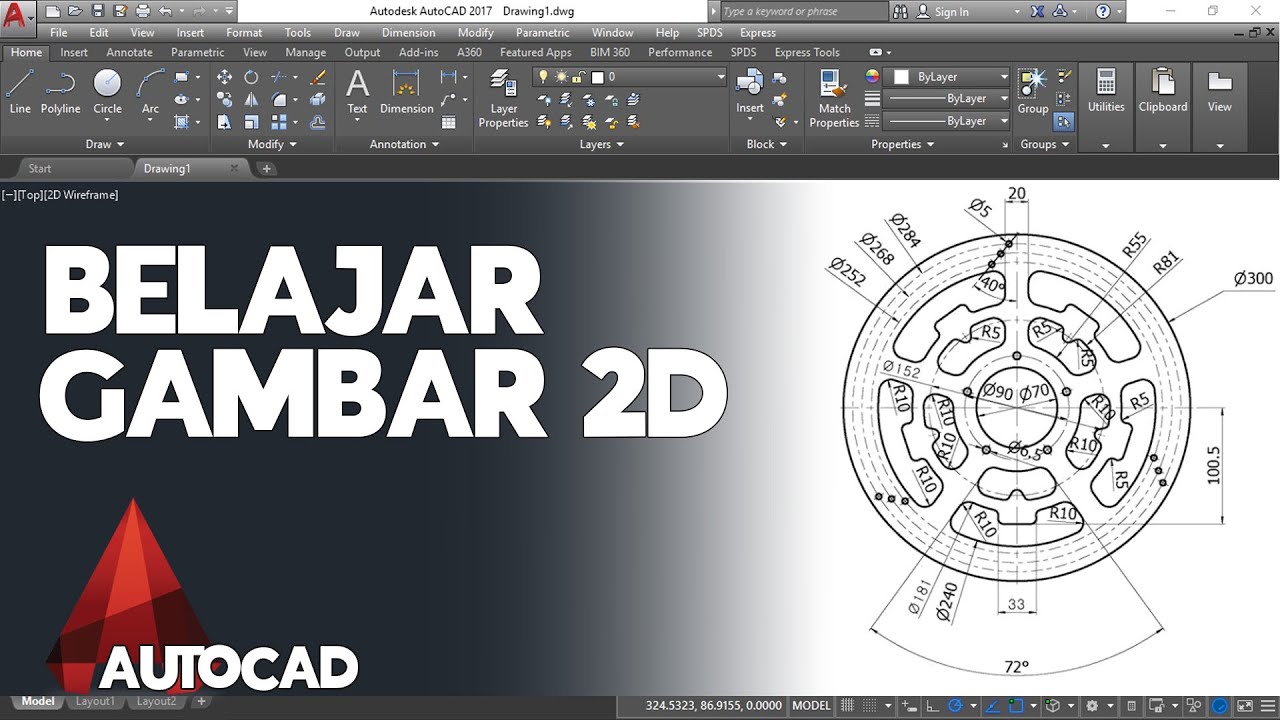This screenshot has height=720, width=1280.
Task: Open the application menu dropdown arrow
Action: click(33, 17)
